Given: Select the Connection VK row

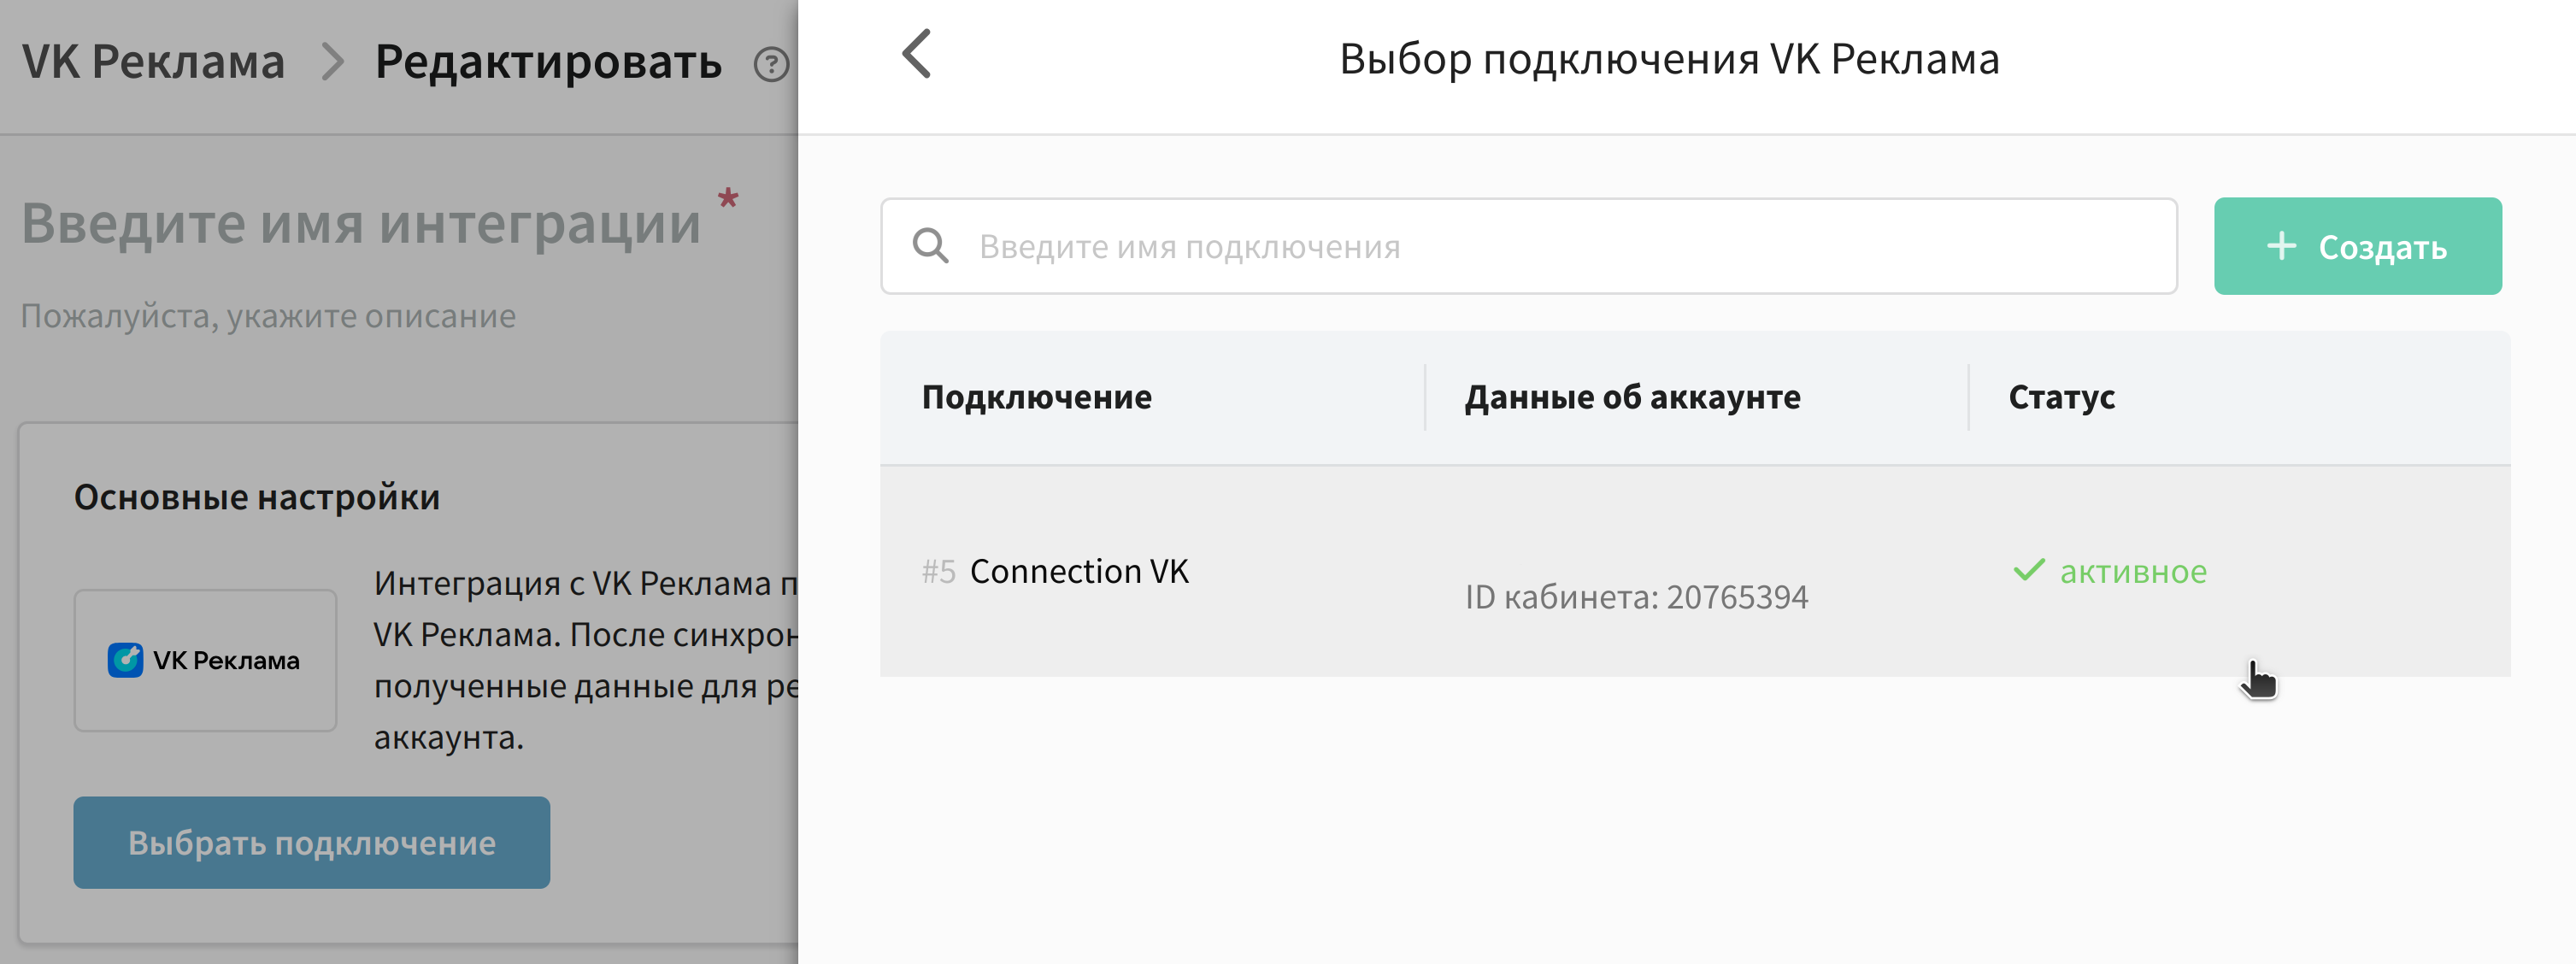Looking at the screenshot, I should coord(1694,571).
